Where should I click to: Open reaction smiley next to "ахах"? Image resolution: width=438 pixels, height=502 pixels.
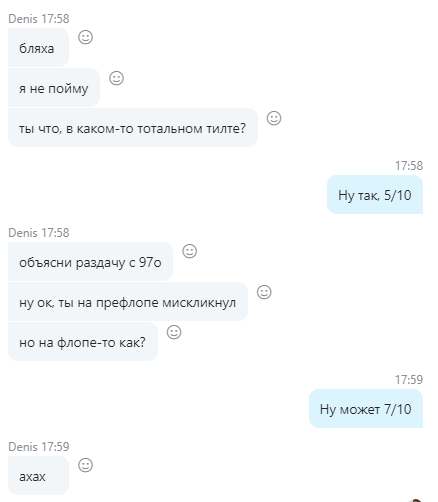(x=85, y=465)
